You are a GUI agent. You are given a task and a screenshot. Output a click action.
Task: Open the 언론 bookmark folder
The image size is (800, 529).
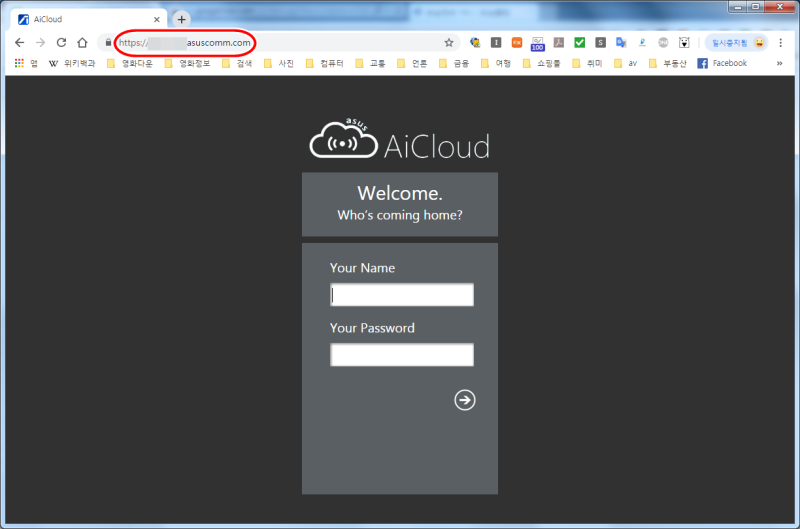tap(412, 63)
